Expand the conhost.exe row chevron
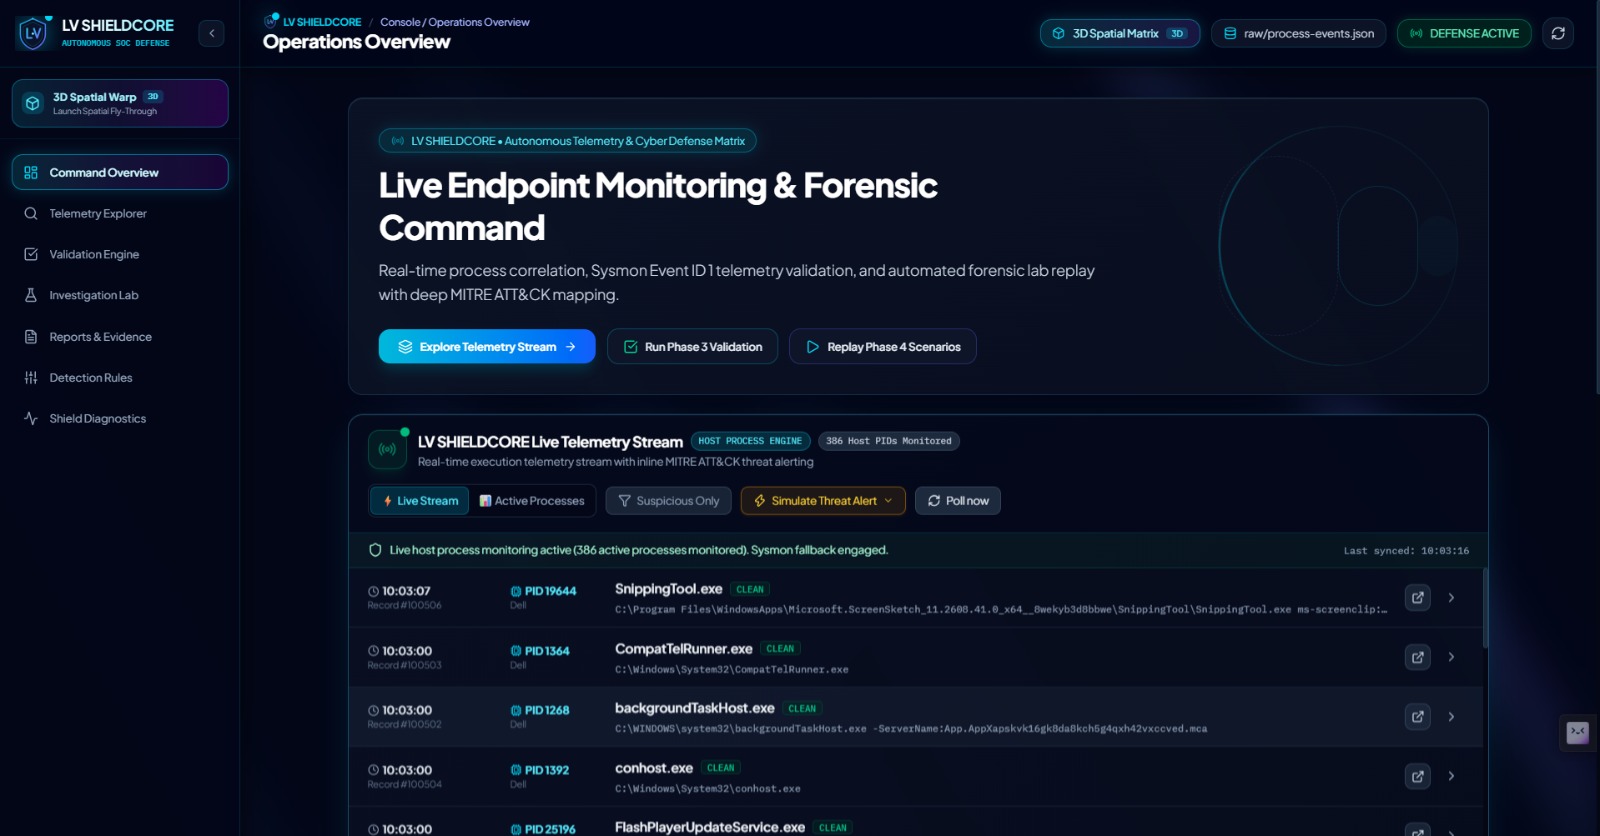The width and height of the screenshot is (1600, 836). (1451, 776)
